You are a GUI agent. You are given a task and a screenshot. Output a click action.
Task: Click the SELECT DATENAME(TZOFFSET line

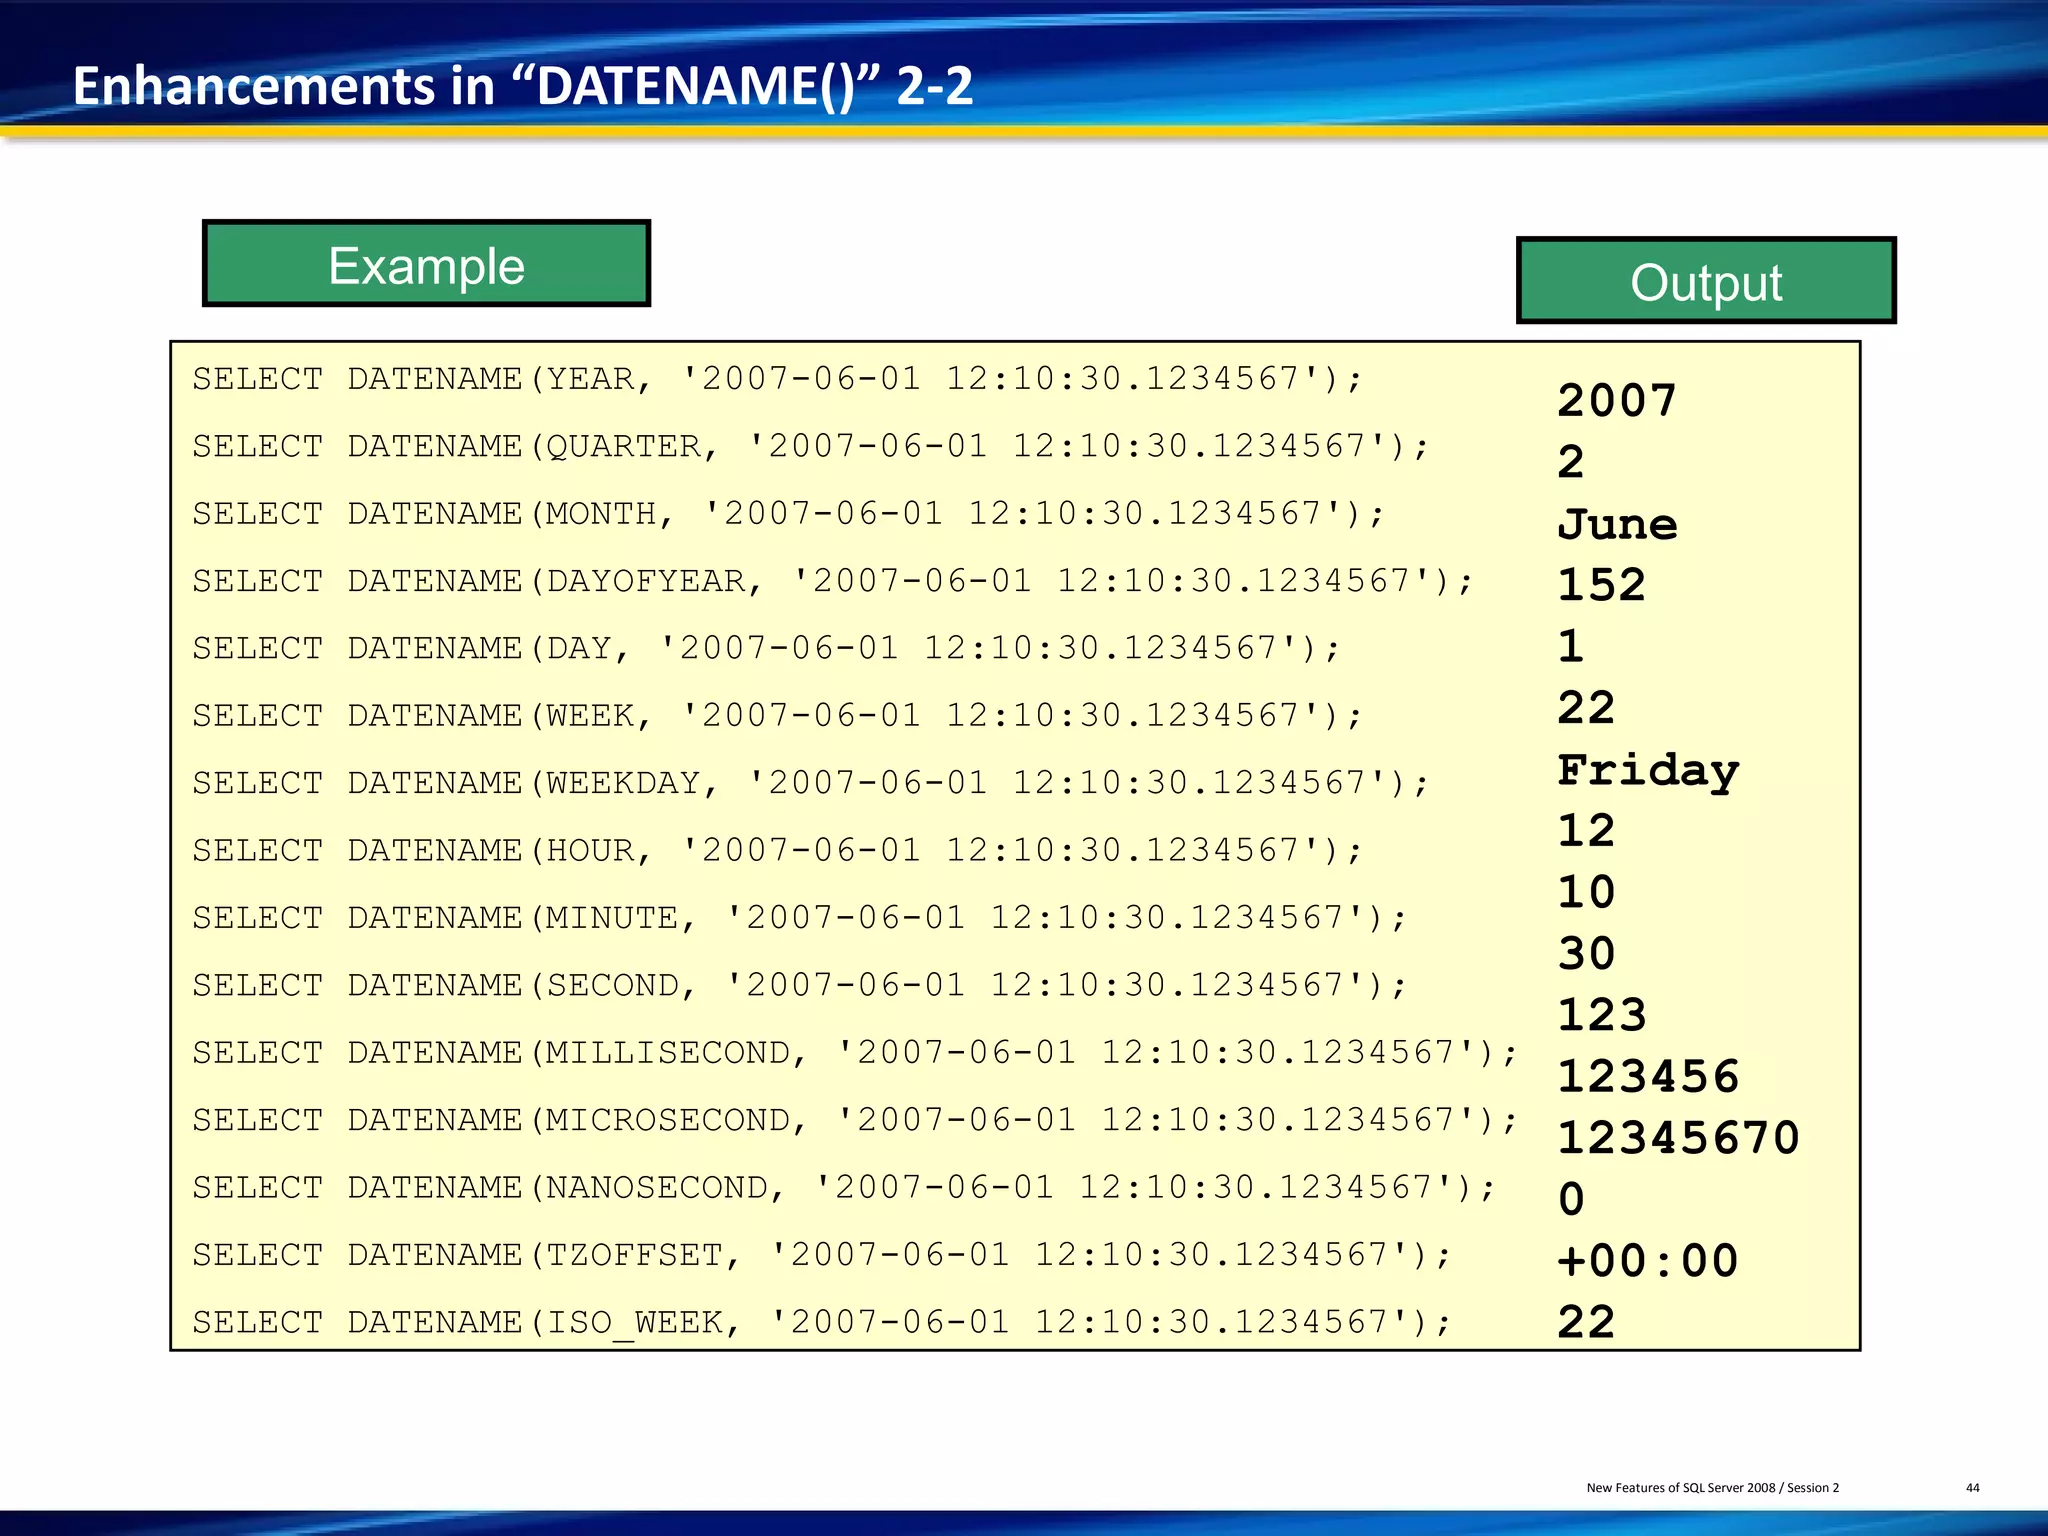coord(822,1254)
